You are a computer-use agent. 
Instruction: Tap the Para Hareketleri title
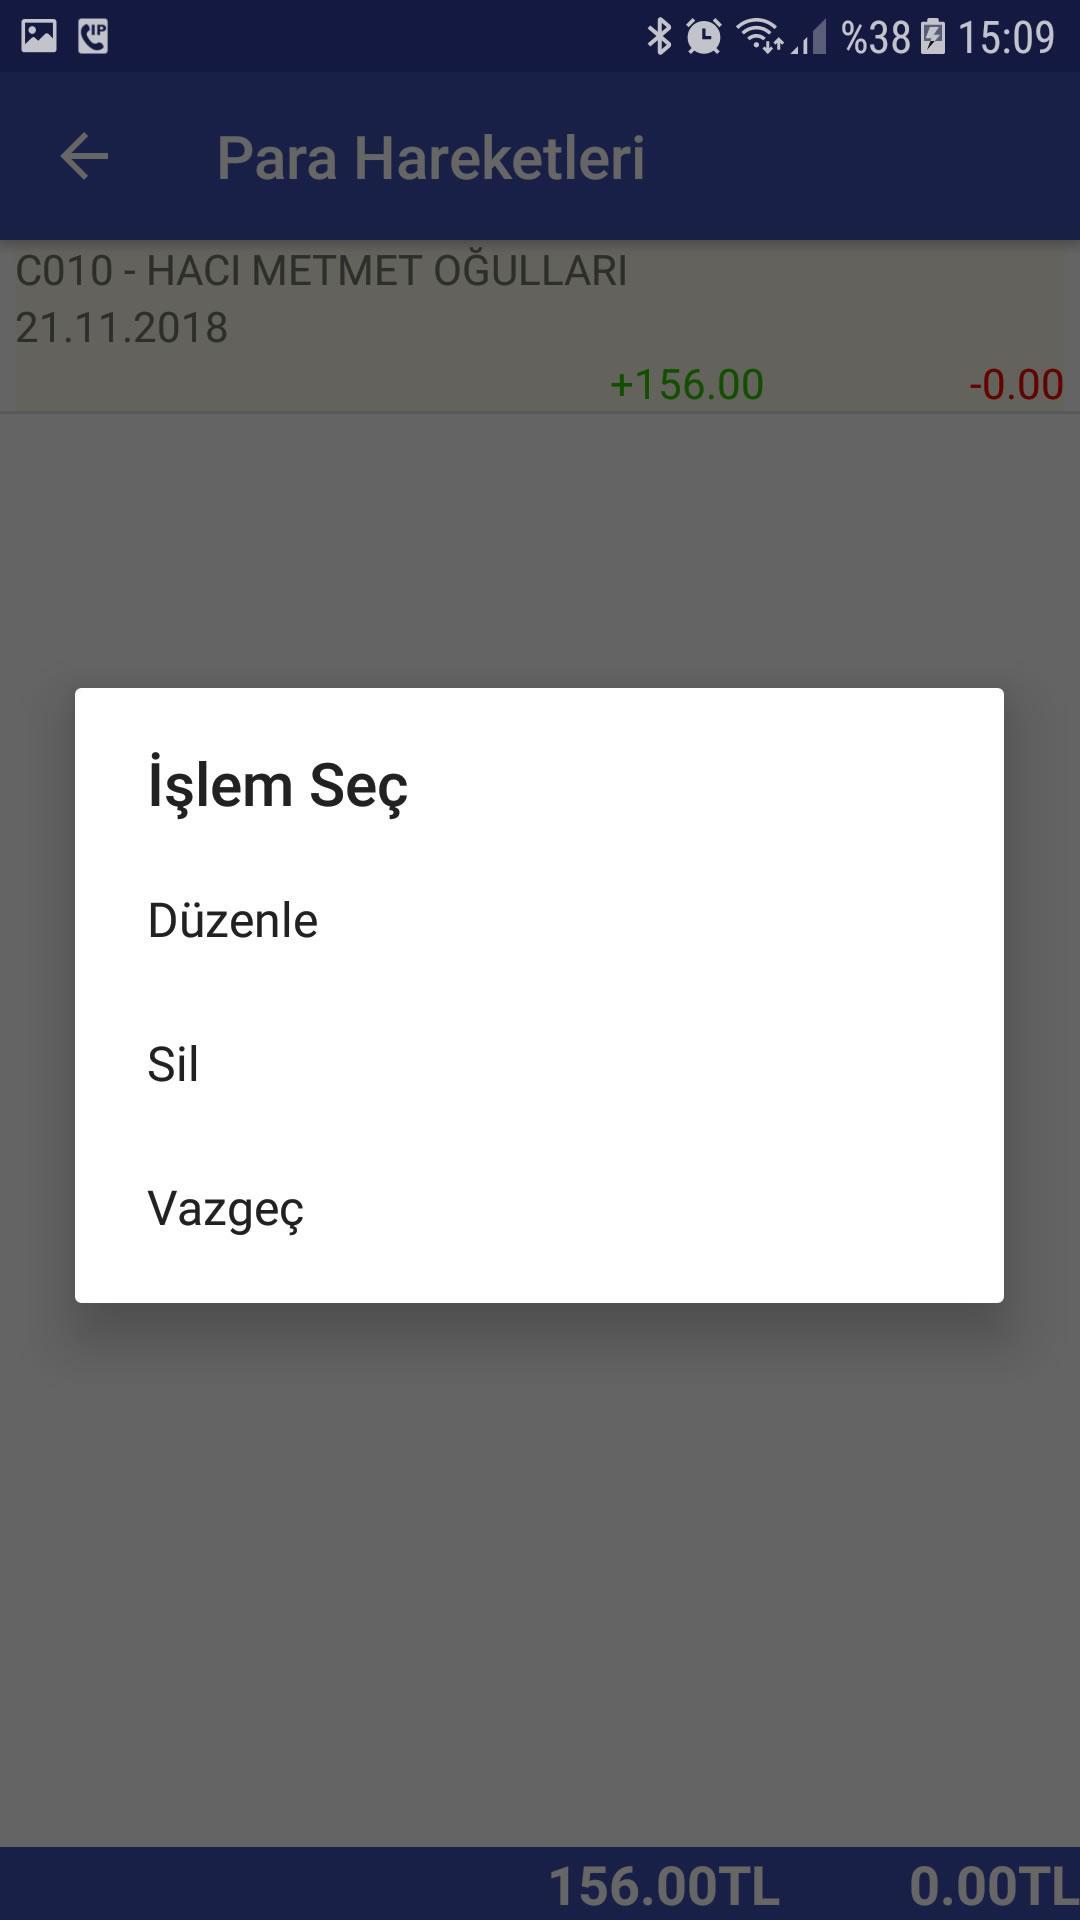point(431,158)
